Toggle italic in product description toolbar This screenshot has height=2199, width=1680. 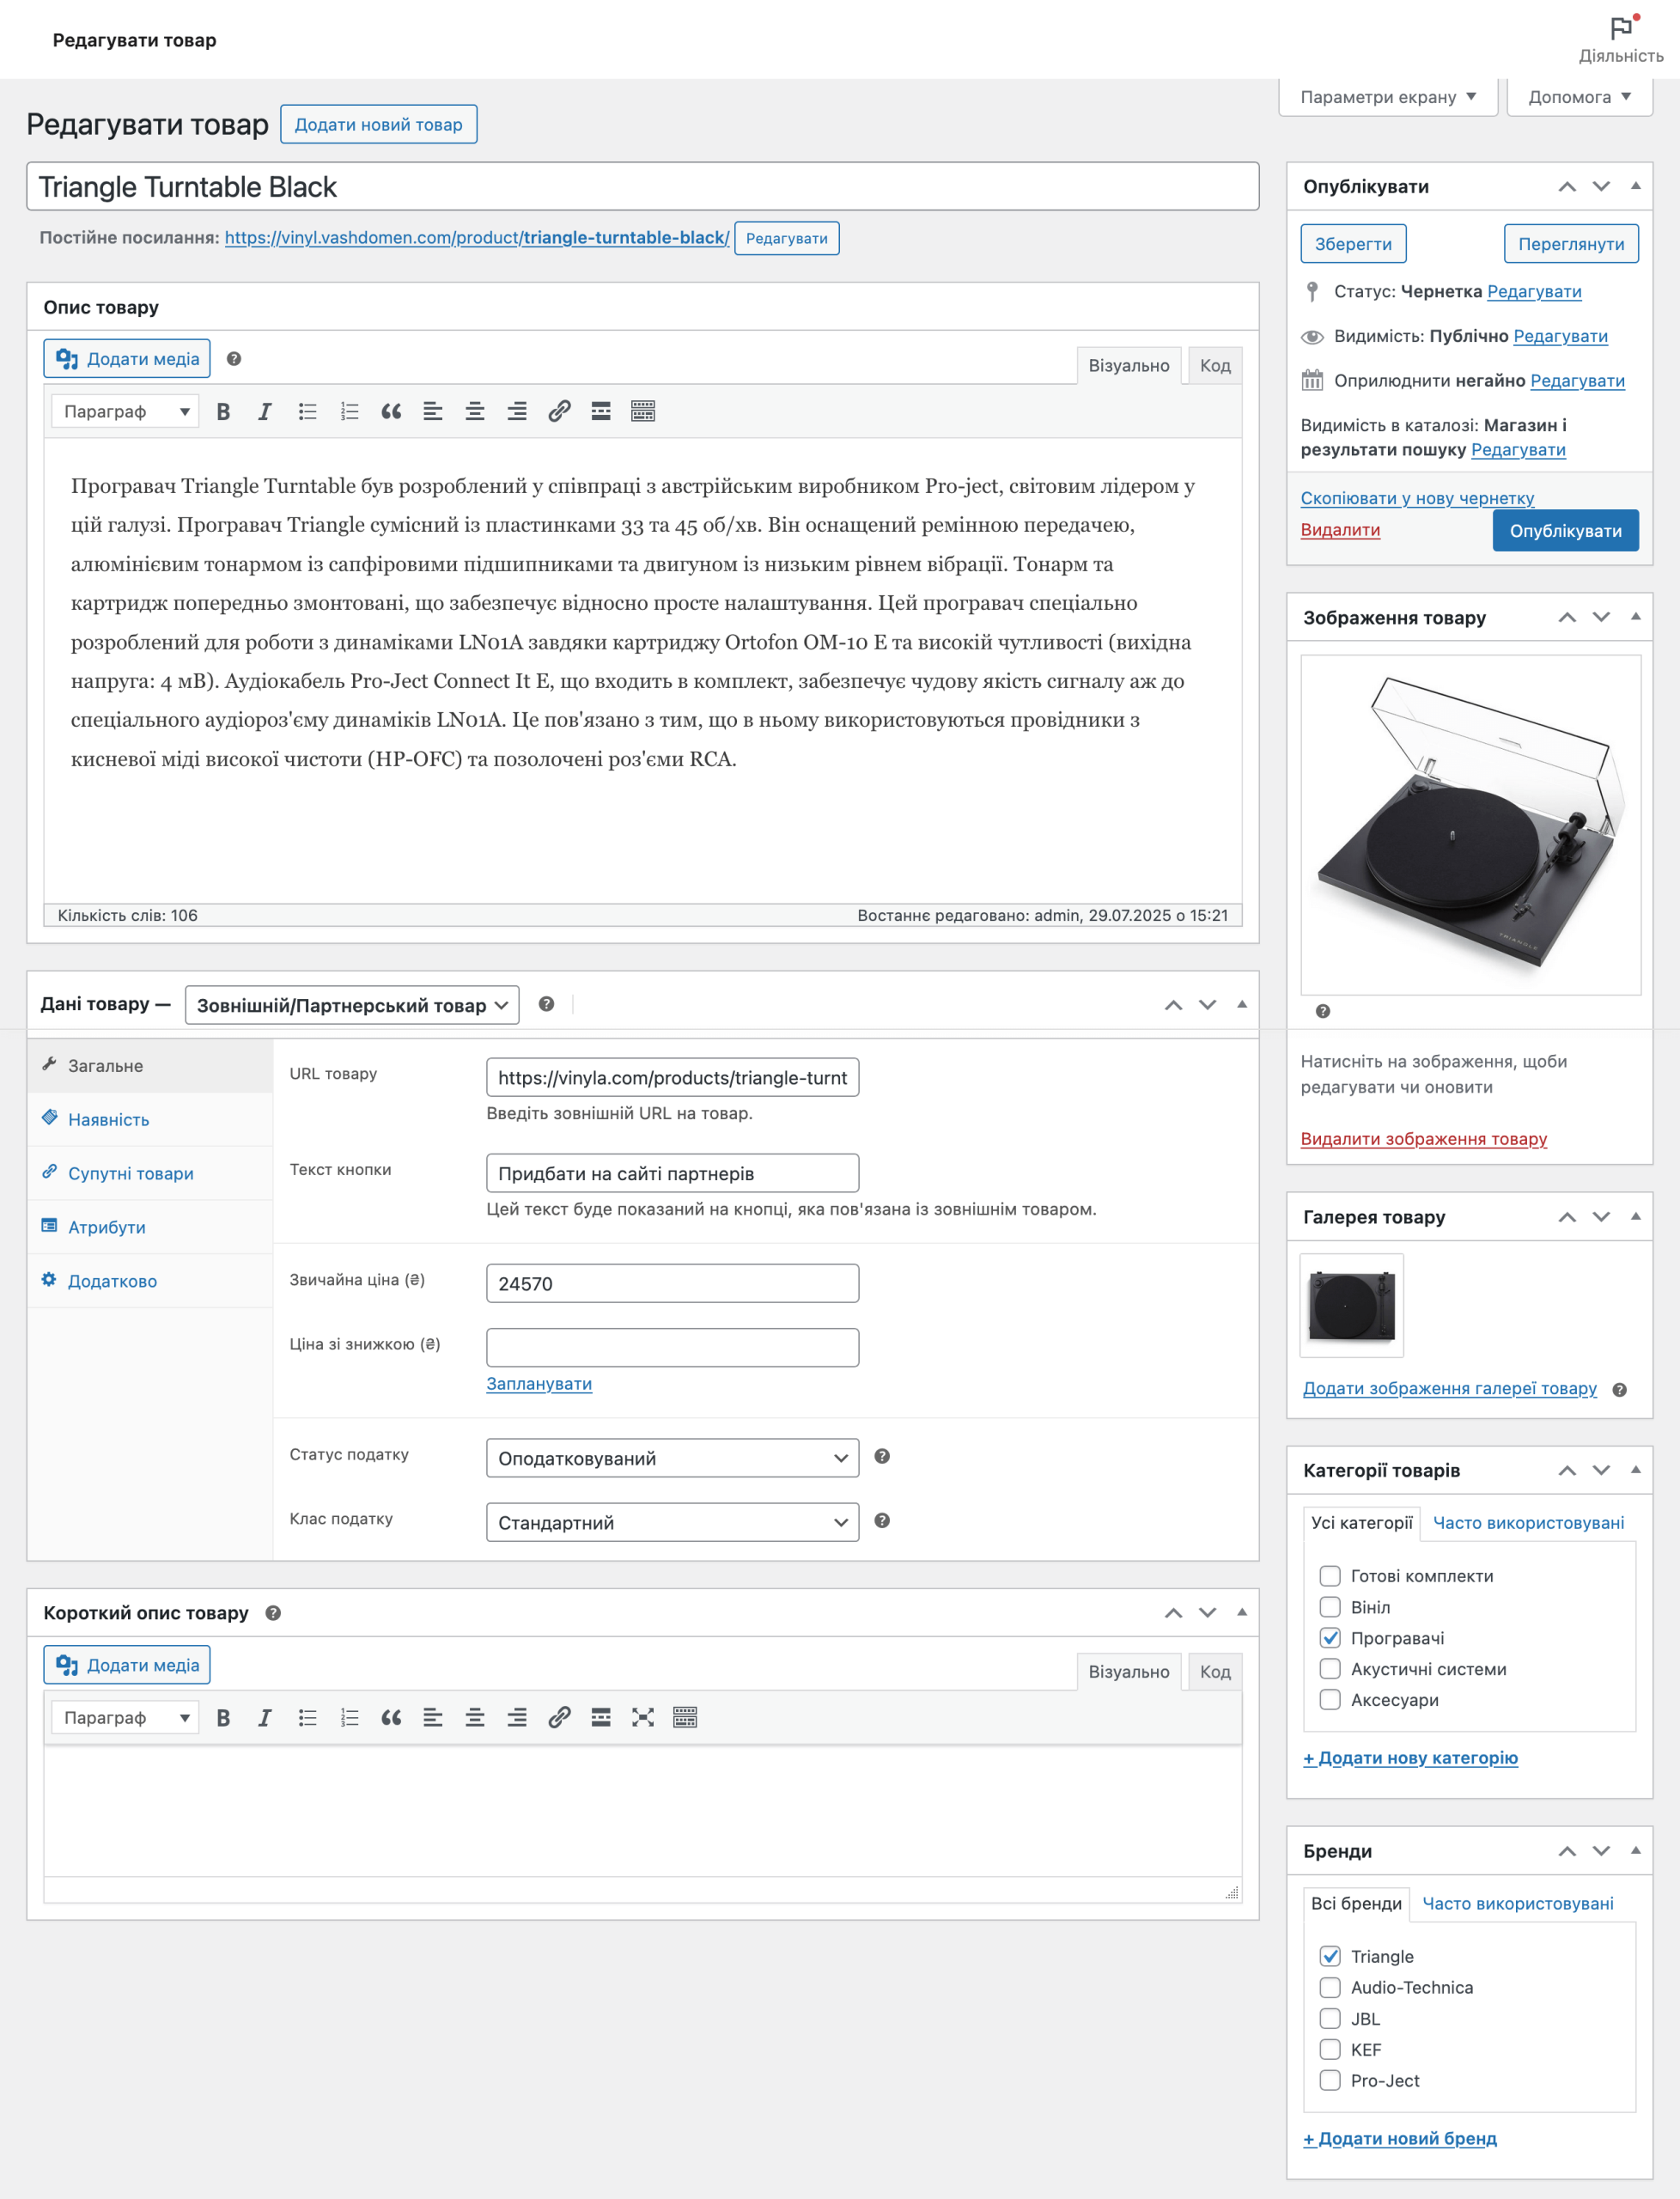(x=264, y=411)
